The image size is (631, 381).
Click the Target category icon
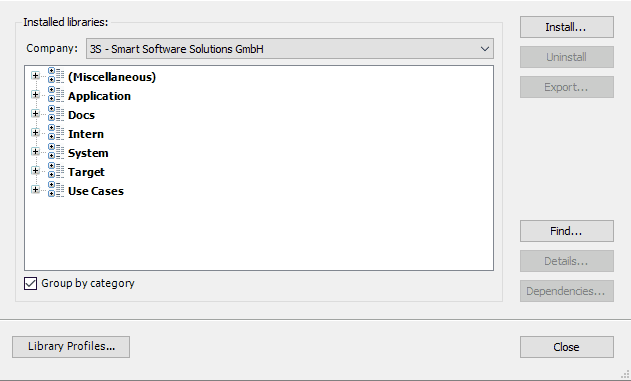(56, 170)
